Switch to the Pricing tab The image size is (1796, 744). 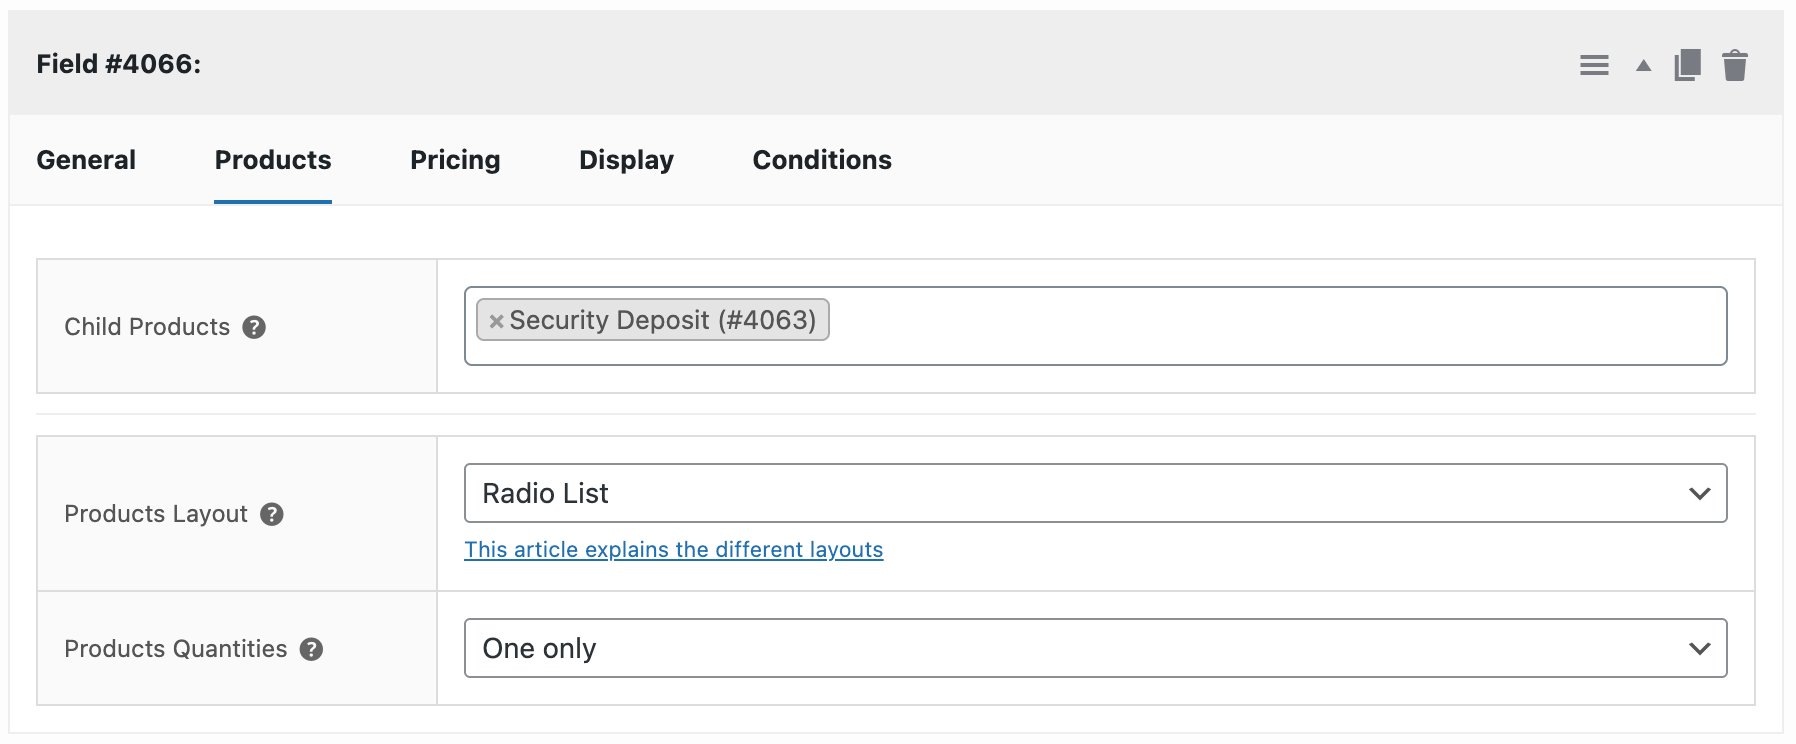(454, 160)
